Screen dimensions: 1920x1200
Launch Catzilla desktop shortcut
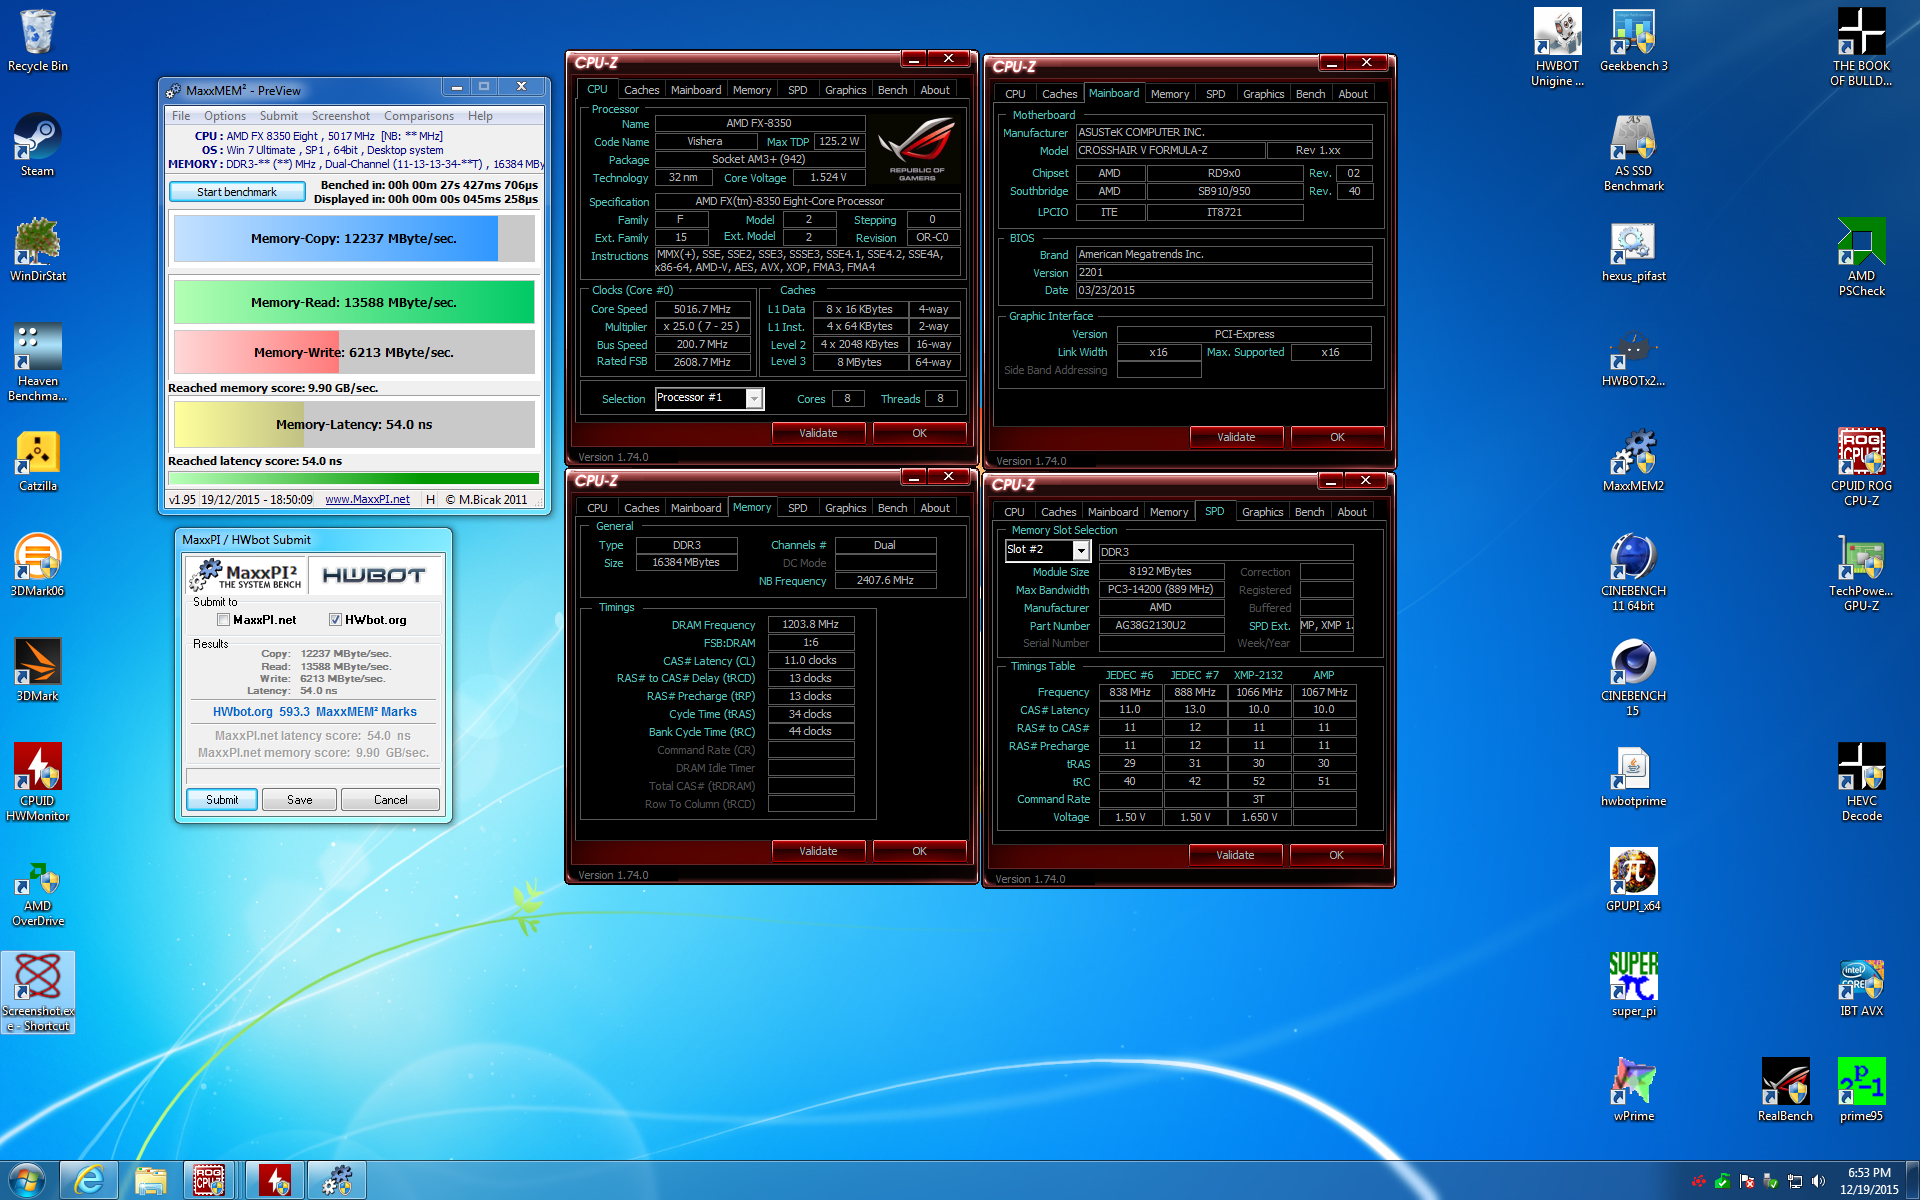[x=38, y=460]
